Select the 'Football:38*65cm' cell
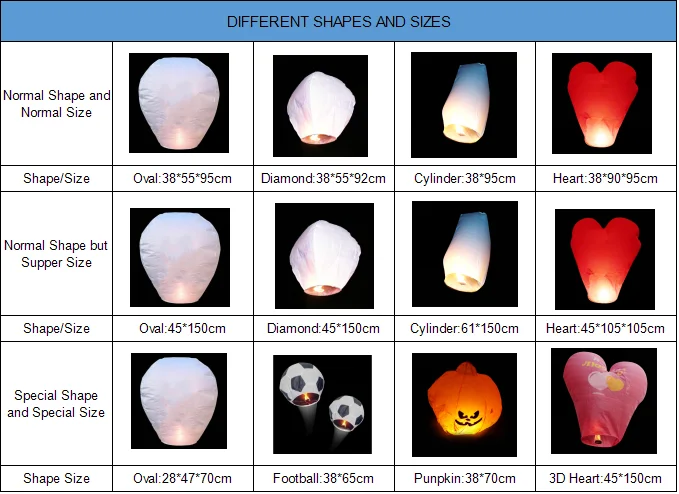This screenshot has width=679, height=494. [323, 478]
